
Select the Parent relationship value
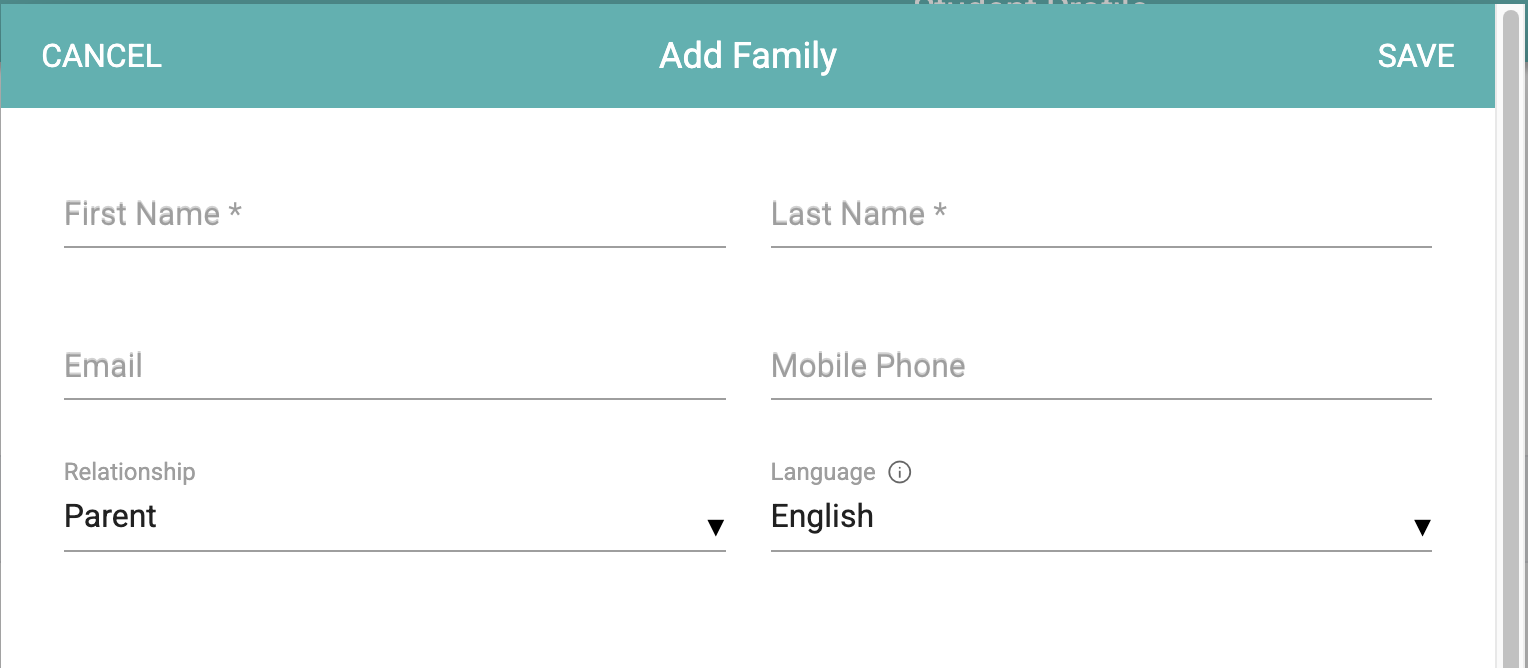110,516
